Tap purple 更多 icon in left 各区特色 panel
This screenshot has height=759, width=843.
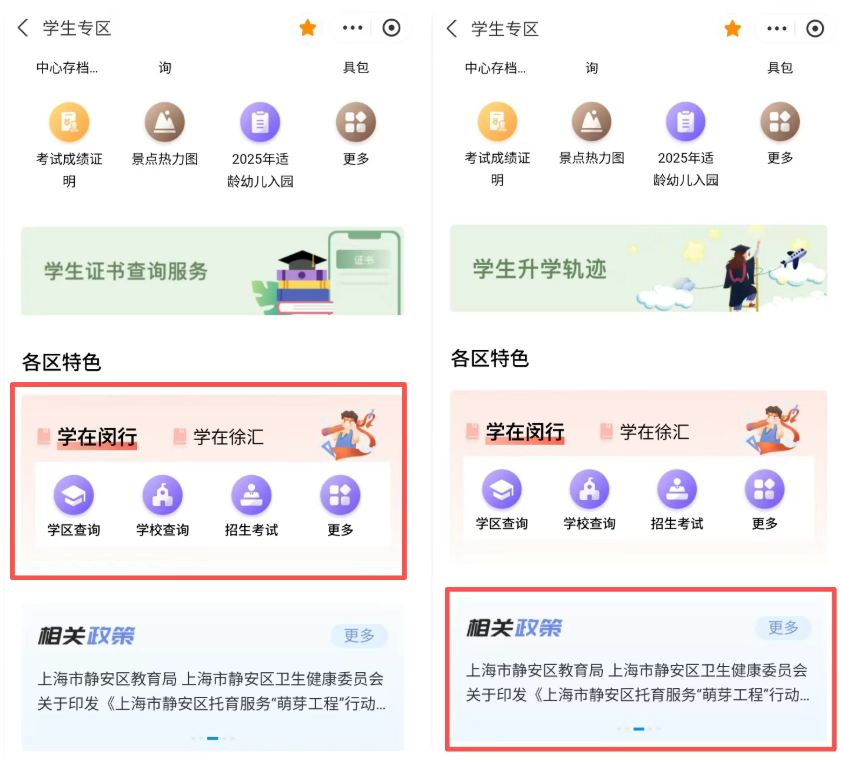coord(340,495)
